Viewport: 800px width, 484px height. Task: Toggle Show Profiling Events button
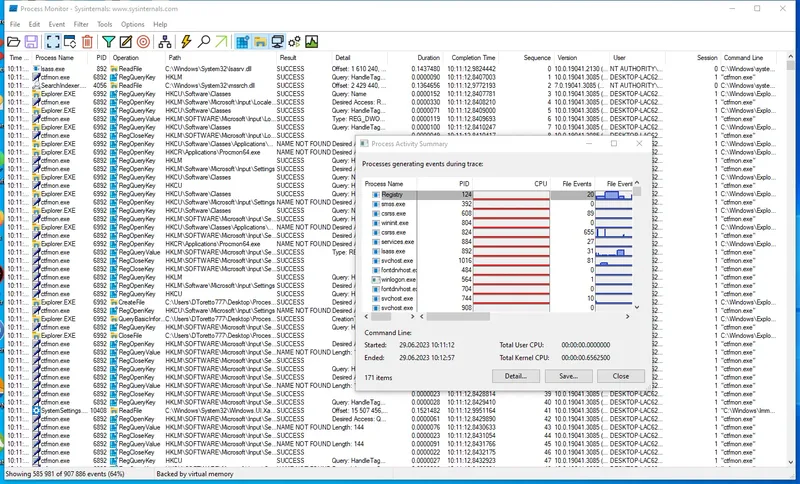point(311,42)
